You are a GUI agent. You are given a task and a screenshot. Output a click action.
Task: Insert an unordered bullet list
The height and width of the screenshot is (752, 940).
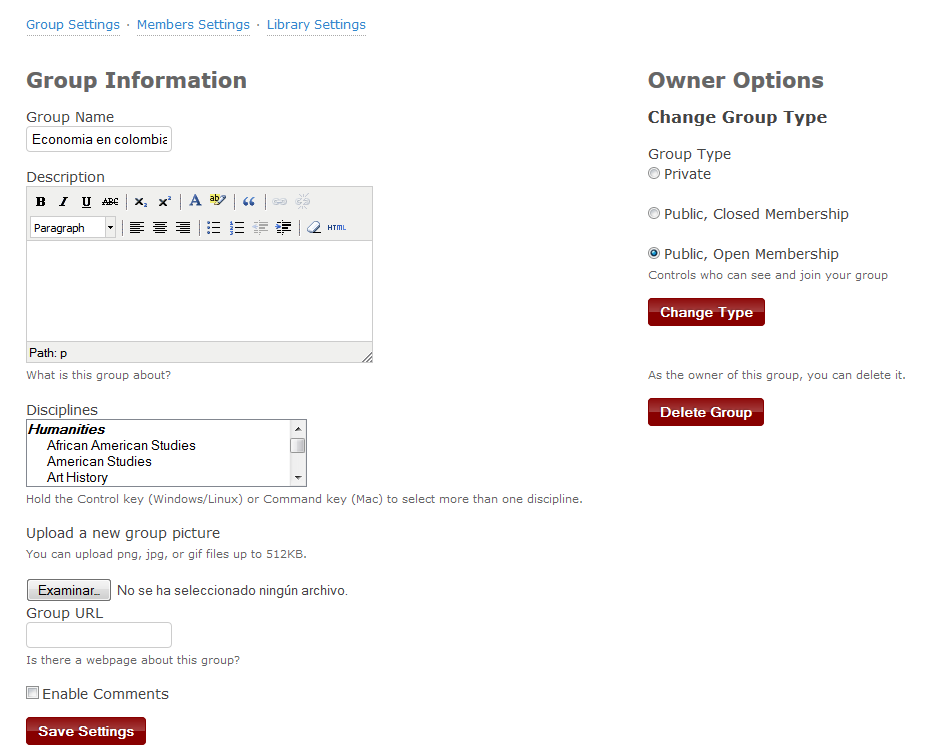pos(213,228)
